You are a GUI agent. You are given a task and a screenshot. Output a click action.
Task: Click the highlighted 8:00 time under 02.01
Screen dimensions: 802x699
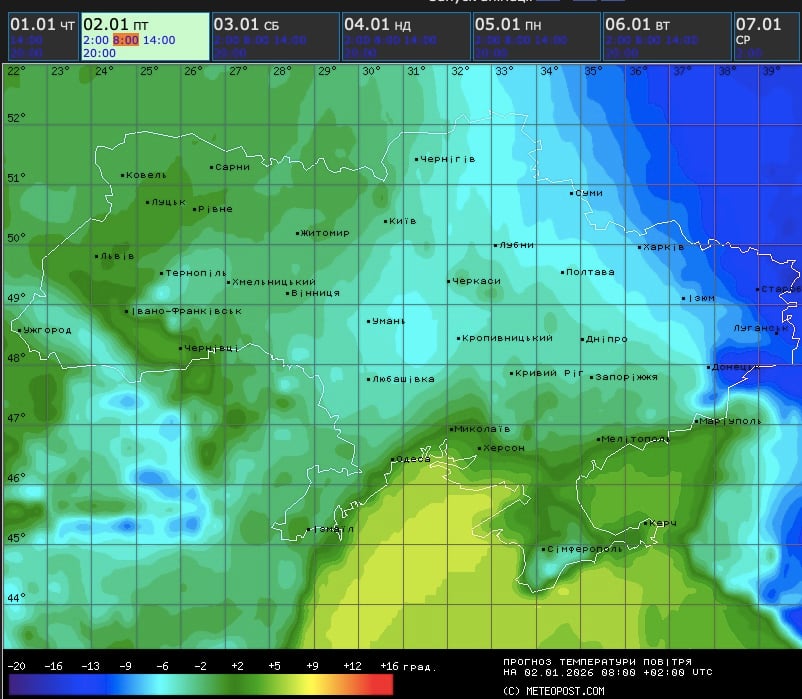pos(125,40)
